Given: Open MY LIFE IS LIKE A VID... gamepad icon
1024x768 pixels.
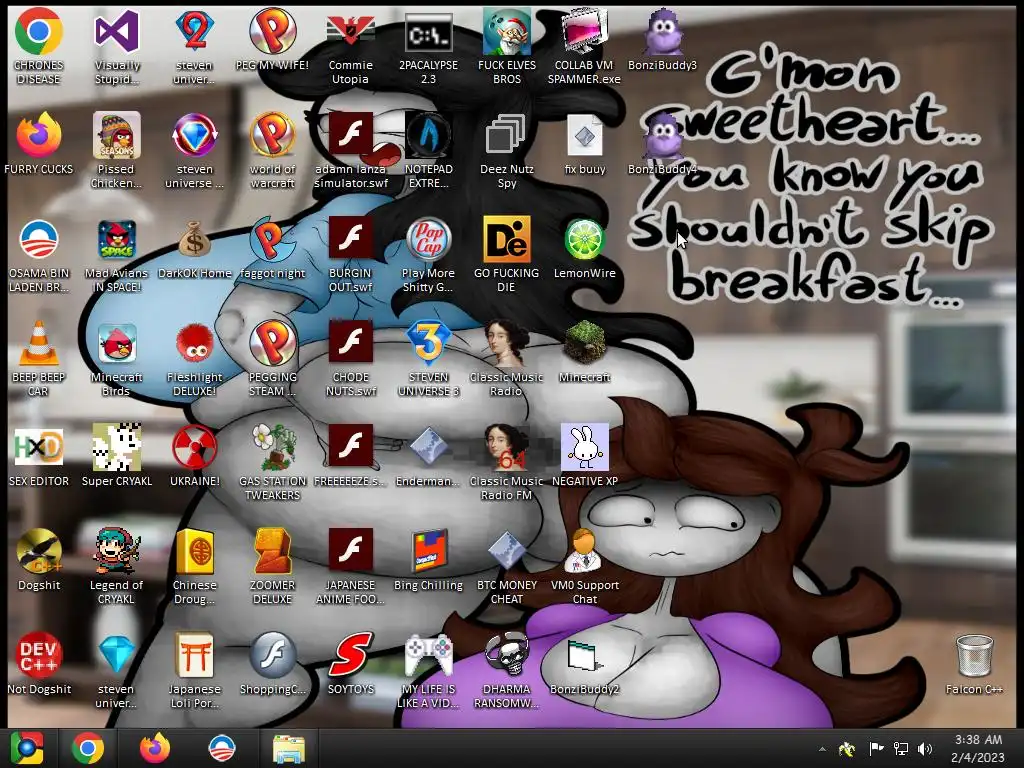Looking at the screenshot, I should tap(428, 654).
